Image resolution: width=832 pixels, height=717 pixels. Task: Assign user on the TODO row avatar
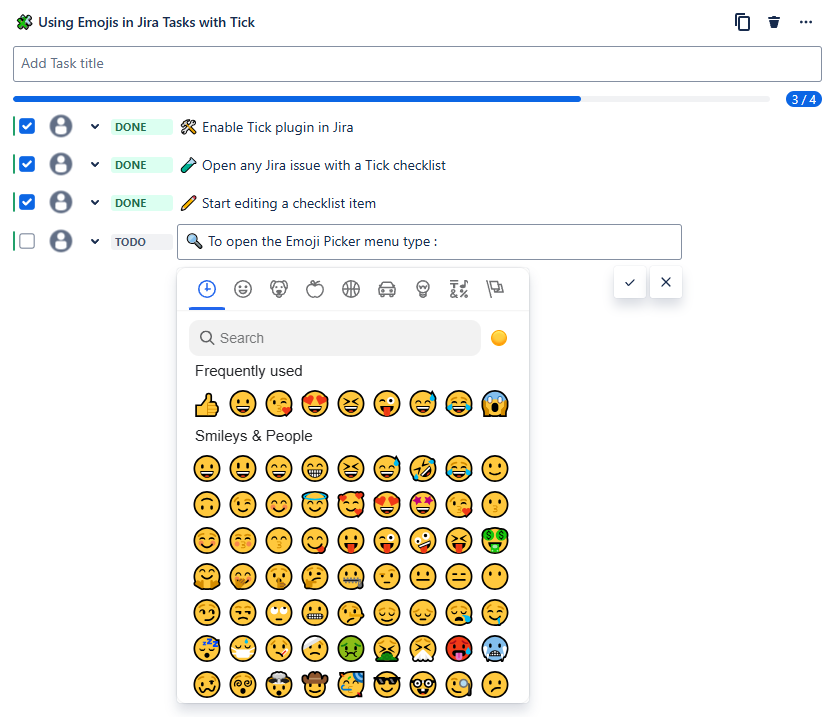pos(61,241)
